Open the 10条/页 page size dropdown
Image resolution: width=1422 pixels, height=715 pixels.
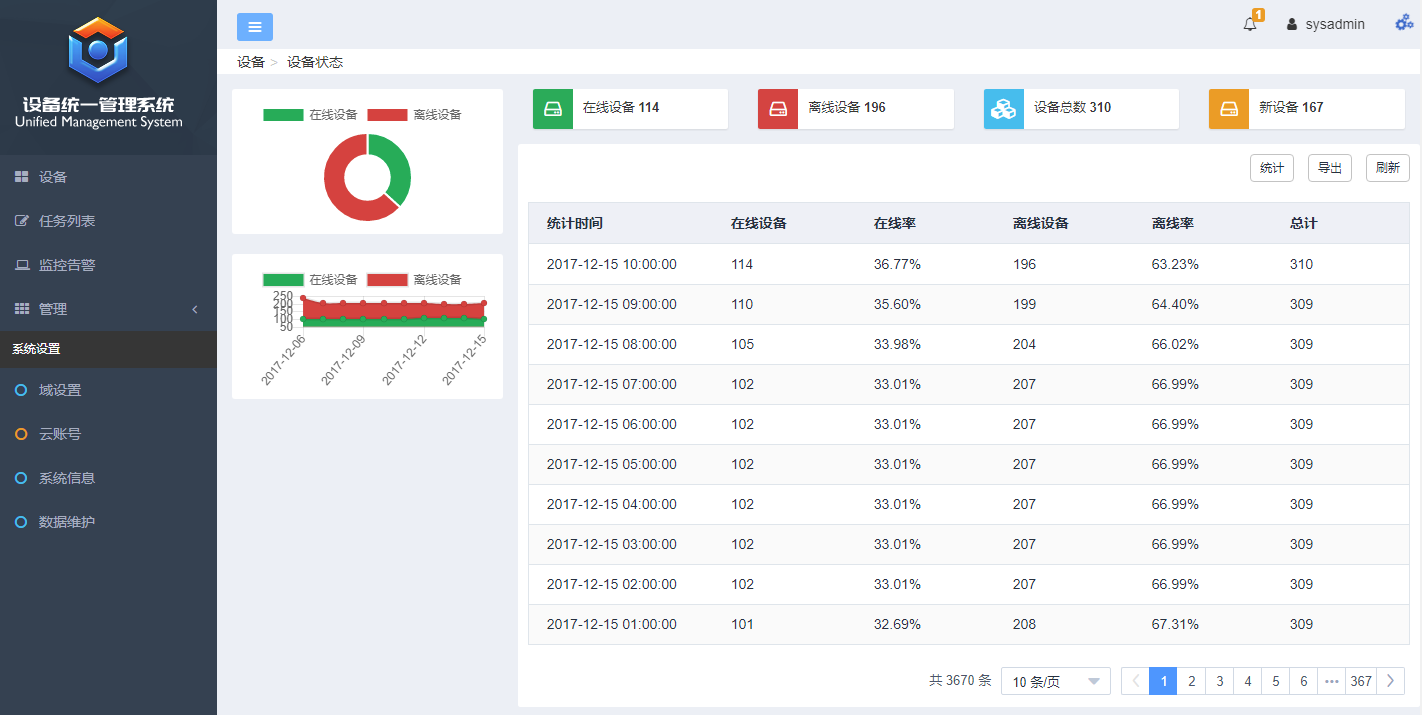tap(1055, 681)
